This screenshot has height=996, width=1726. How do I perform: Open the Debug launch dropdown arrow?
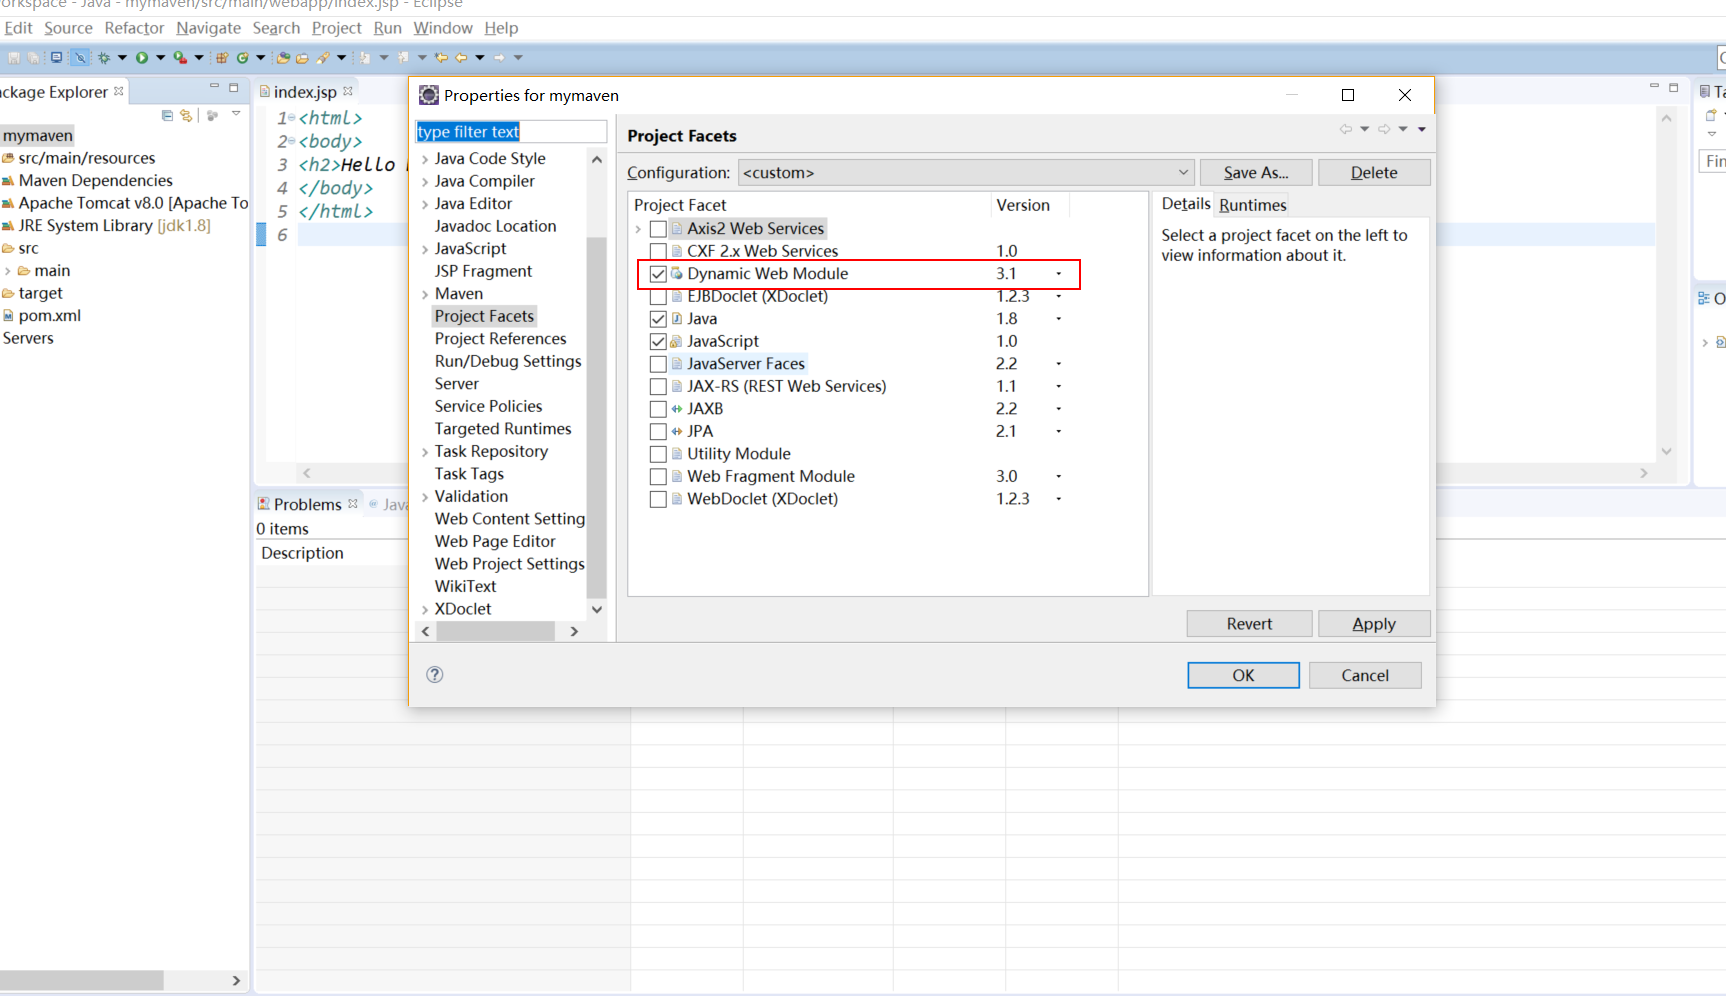(x=123, y=57)
